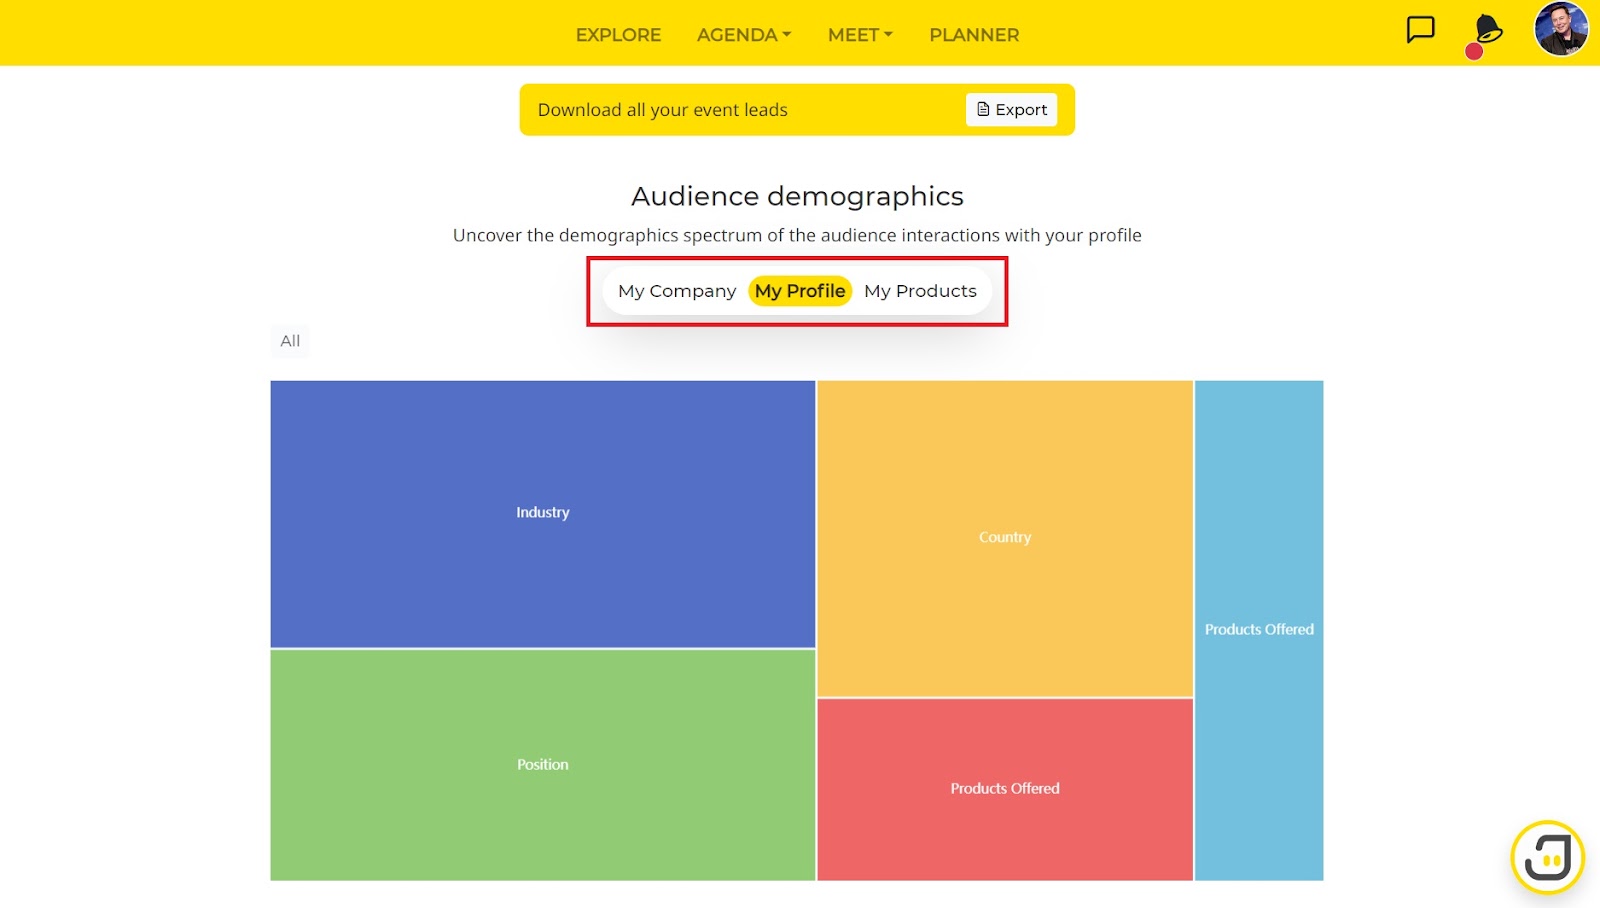The height and width of the screenshot is (908, 1600).
Task: Select the red Products Offered block
Action: (x=1005, y=789)
